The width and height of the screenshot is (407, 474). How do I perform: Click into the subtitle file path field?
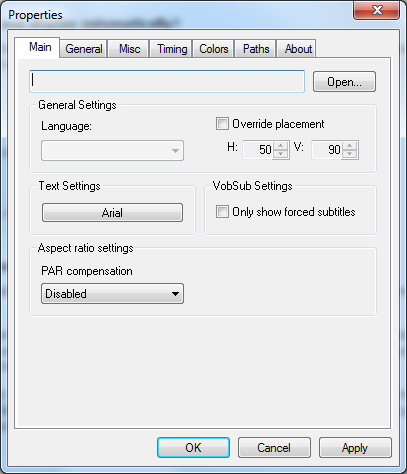(167, 81)
